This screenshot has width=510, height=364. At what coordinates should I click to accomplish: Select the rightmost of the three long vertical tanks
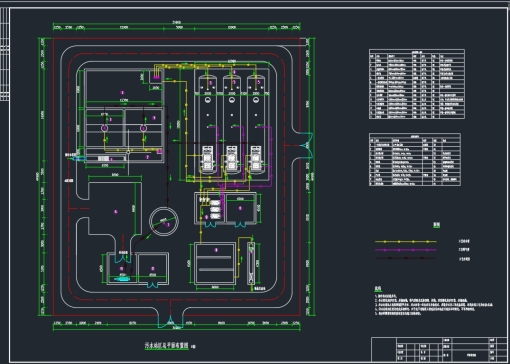256,125
